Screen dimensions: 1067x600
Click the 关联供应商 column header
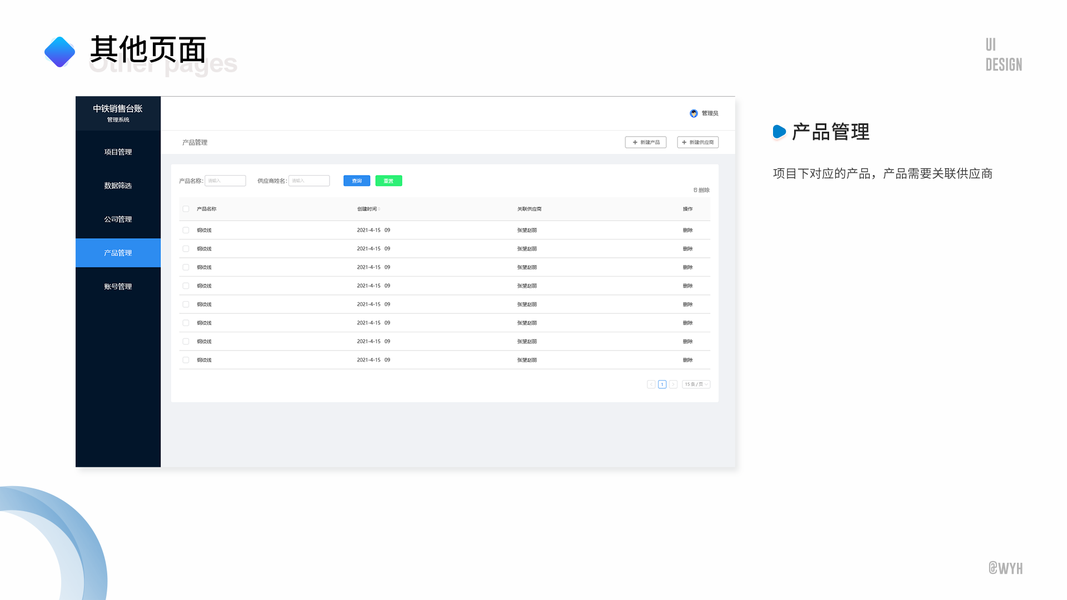[x=529, y=209]
